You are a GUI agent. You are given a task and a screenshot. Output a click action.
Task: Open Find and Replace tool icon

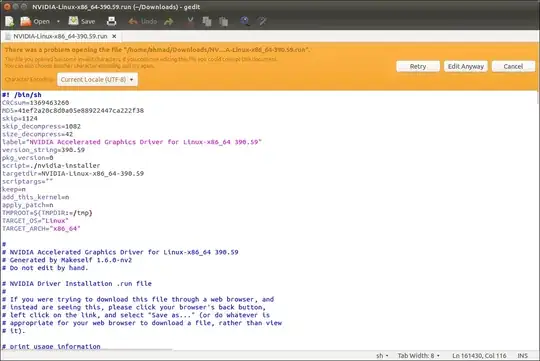[x=262, y=21]
